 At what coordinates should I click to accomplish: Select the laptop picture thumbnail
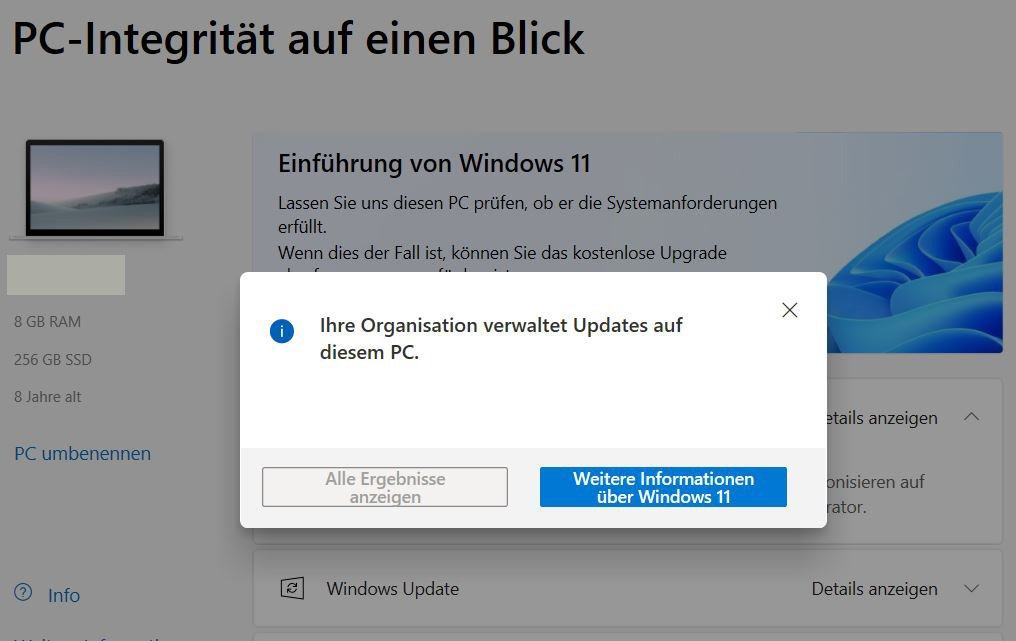[x=95, y=189]
